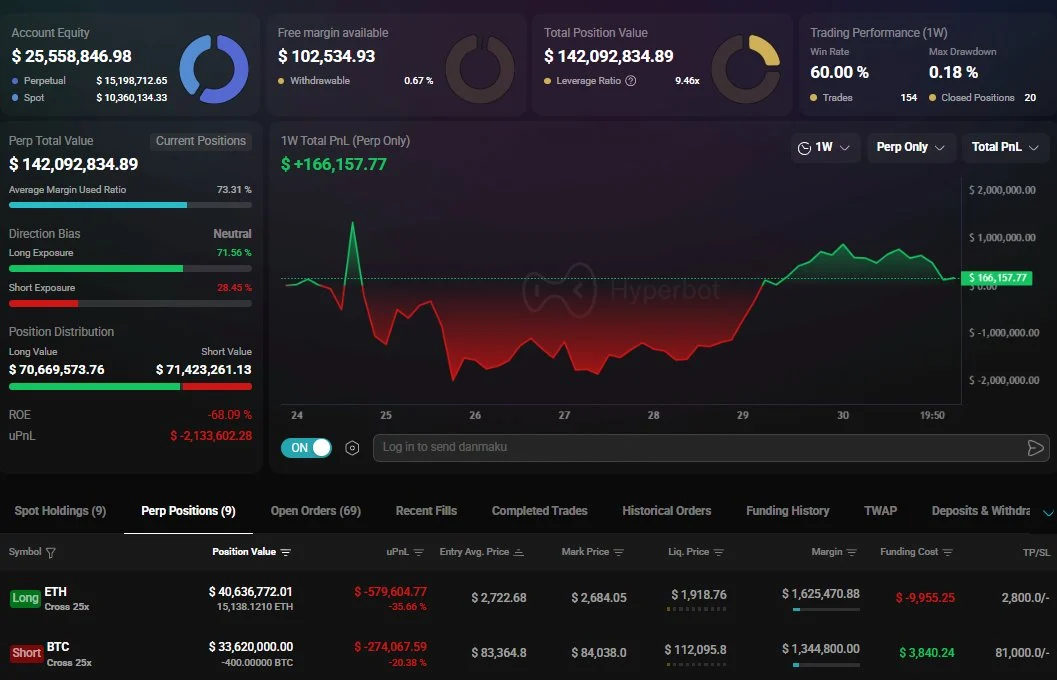Open the Open Orders (69) tab
The height and width of the screenshot is (680, 1057).
[315, 511]
